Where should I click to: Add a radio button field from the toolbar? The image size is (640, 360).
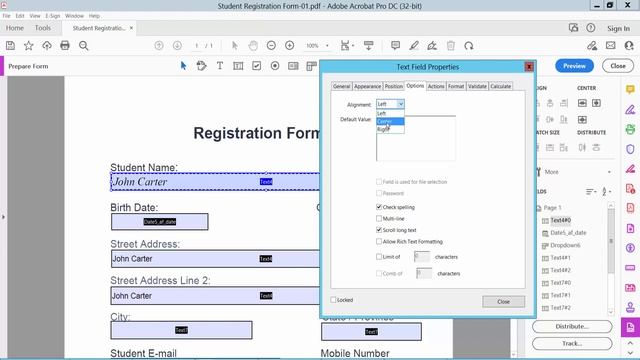[x=275, y=66]
